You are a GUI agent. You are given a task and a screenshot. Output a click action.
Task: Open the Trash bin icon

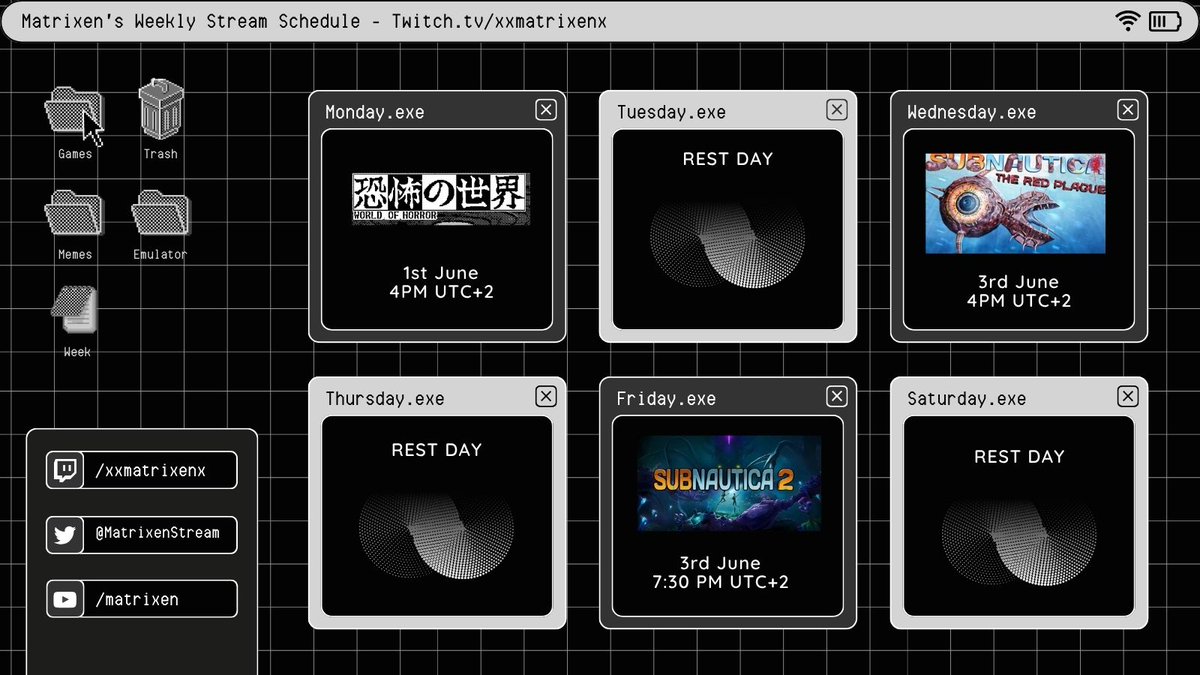point(160,108)
